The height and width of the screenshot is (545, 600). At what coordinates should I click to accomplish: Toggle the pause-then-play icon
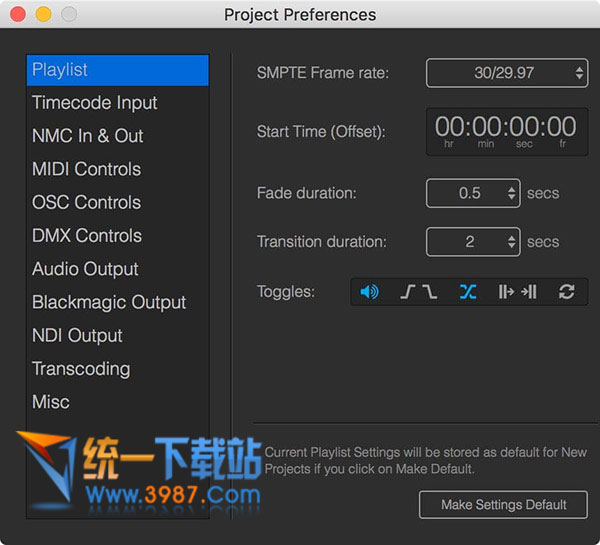[x=506, y=292]
